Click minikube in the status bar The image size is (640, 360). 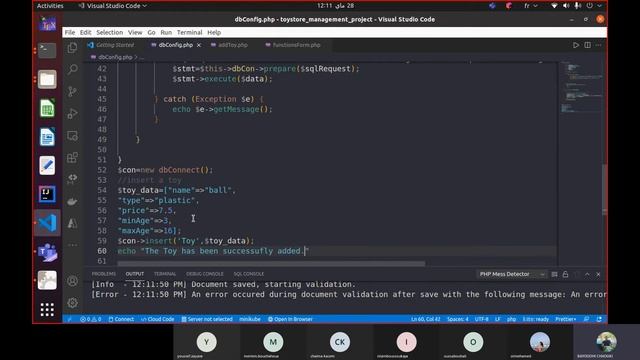pyautogui.click(x=250, y=319)
